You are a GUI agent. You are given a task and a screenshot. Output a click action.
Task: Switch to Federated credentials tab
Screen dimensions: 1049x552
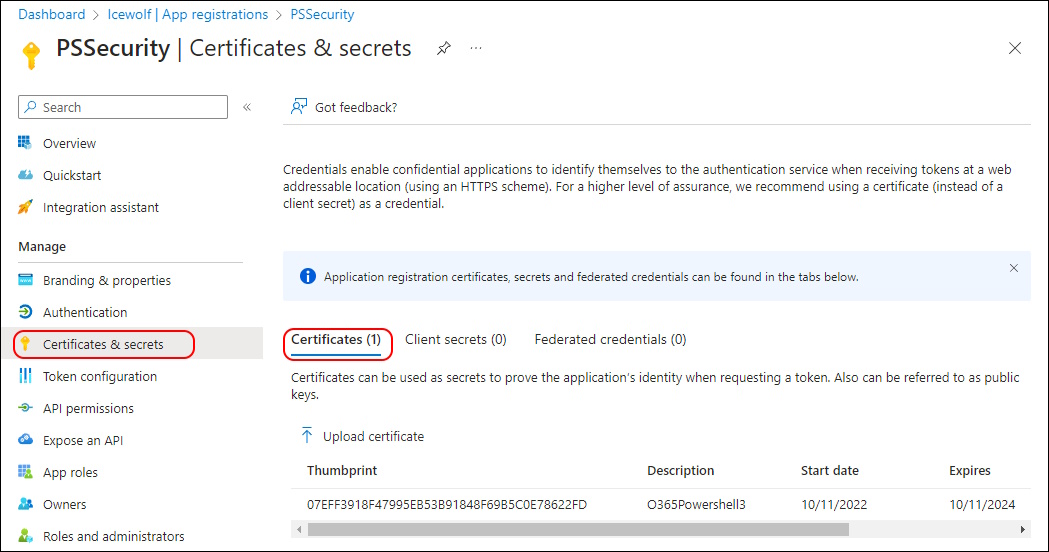(610, 340)
